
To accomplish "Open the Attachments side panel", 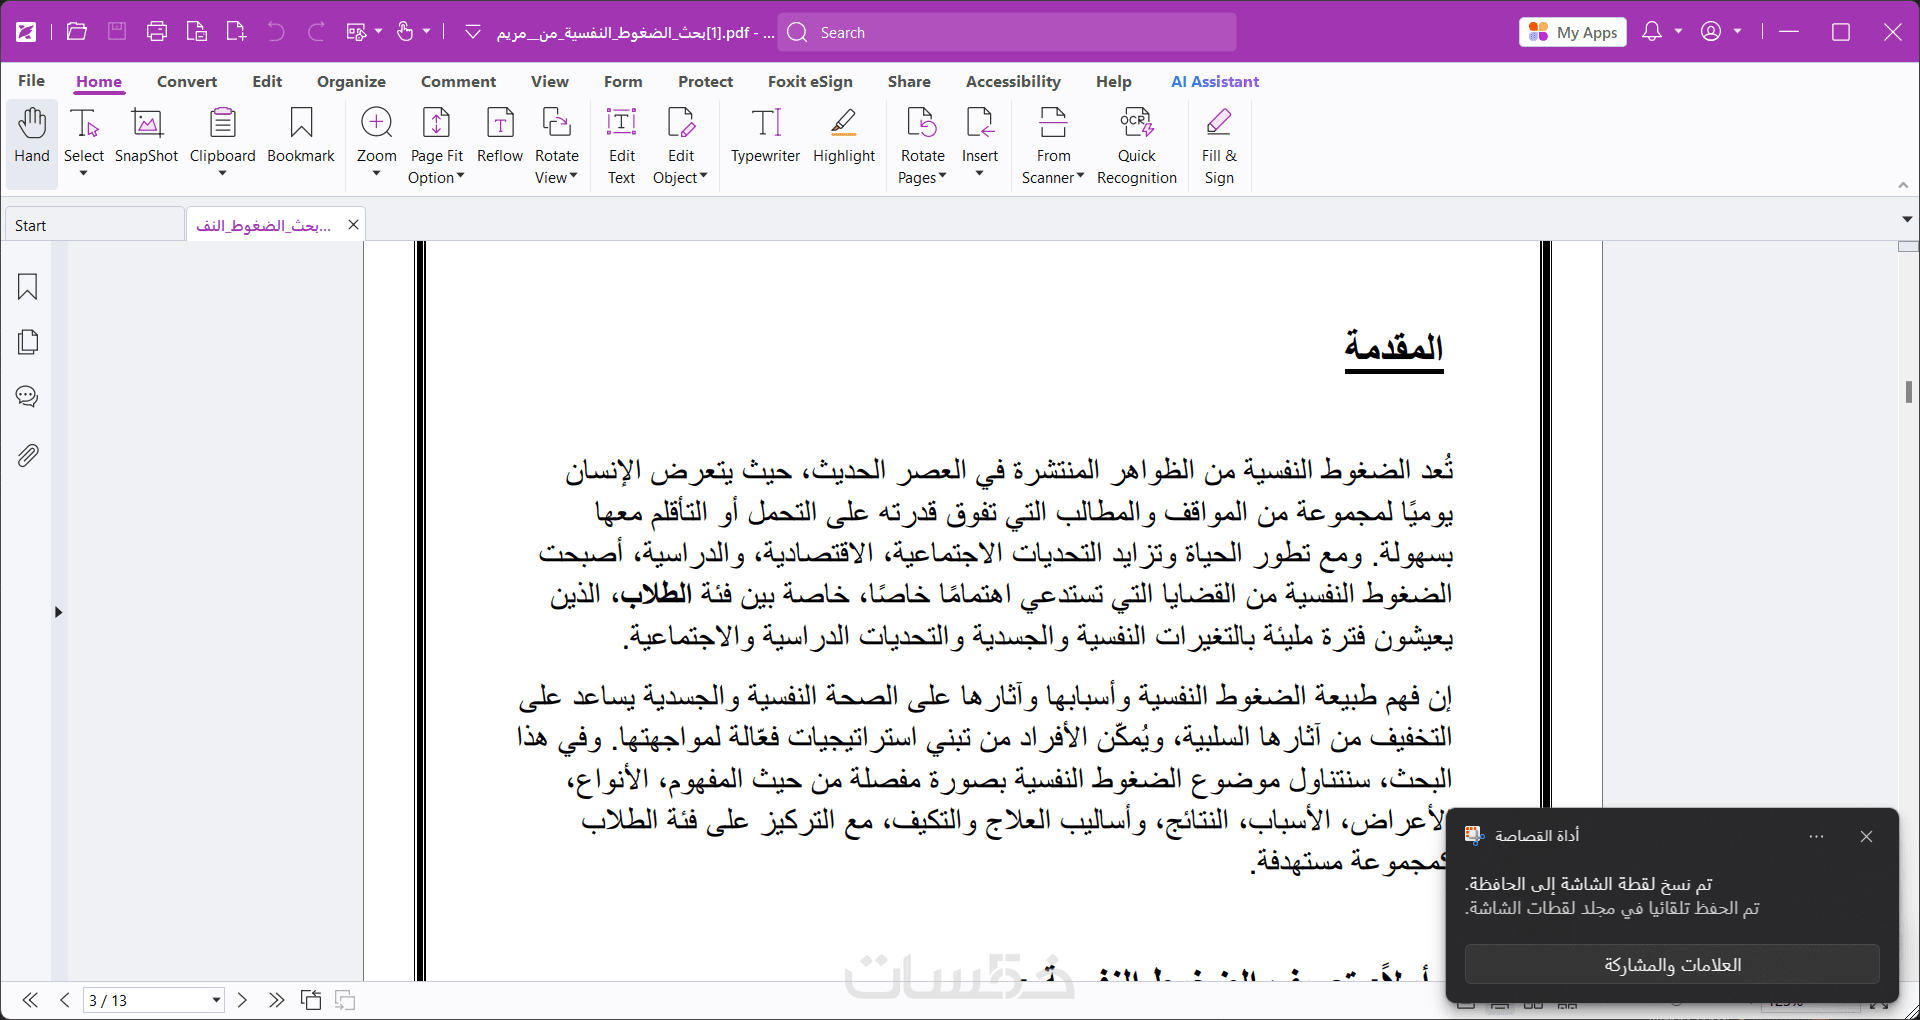I will click(x=28, y=455).
